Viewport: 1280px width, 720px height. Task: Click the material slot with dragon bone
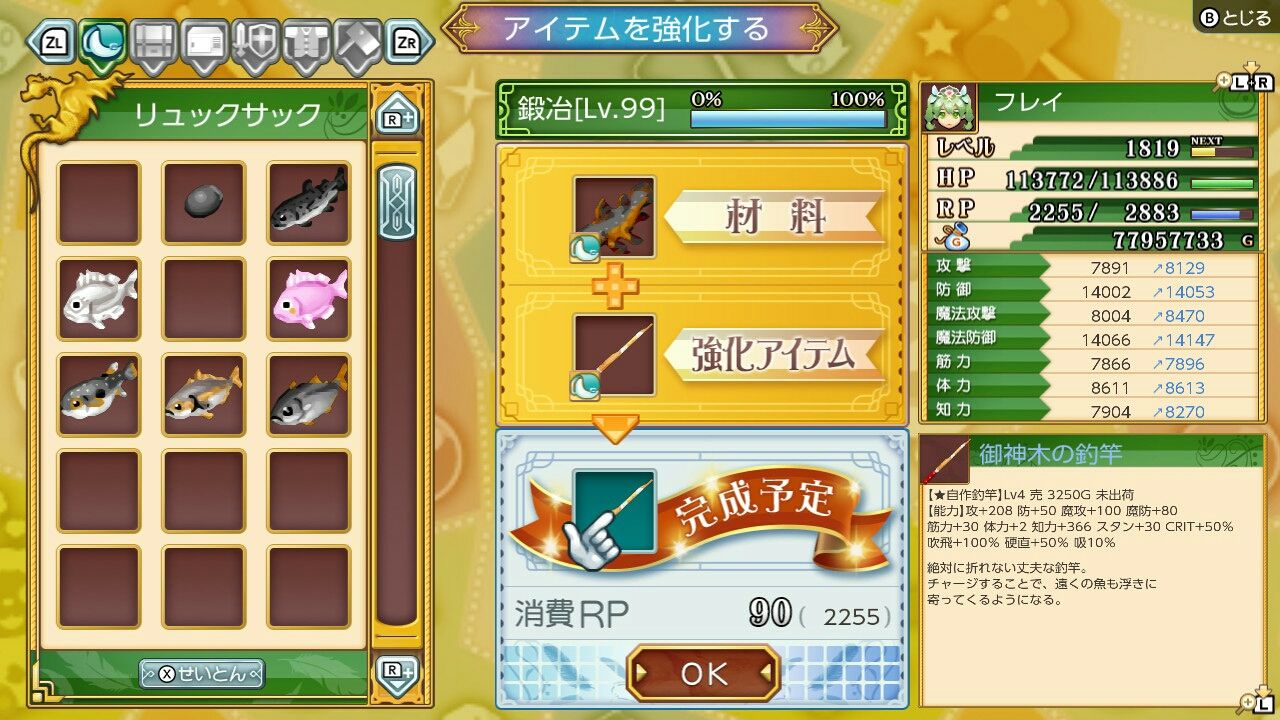[x=614, y=218]
